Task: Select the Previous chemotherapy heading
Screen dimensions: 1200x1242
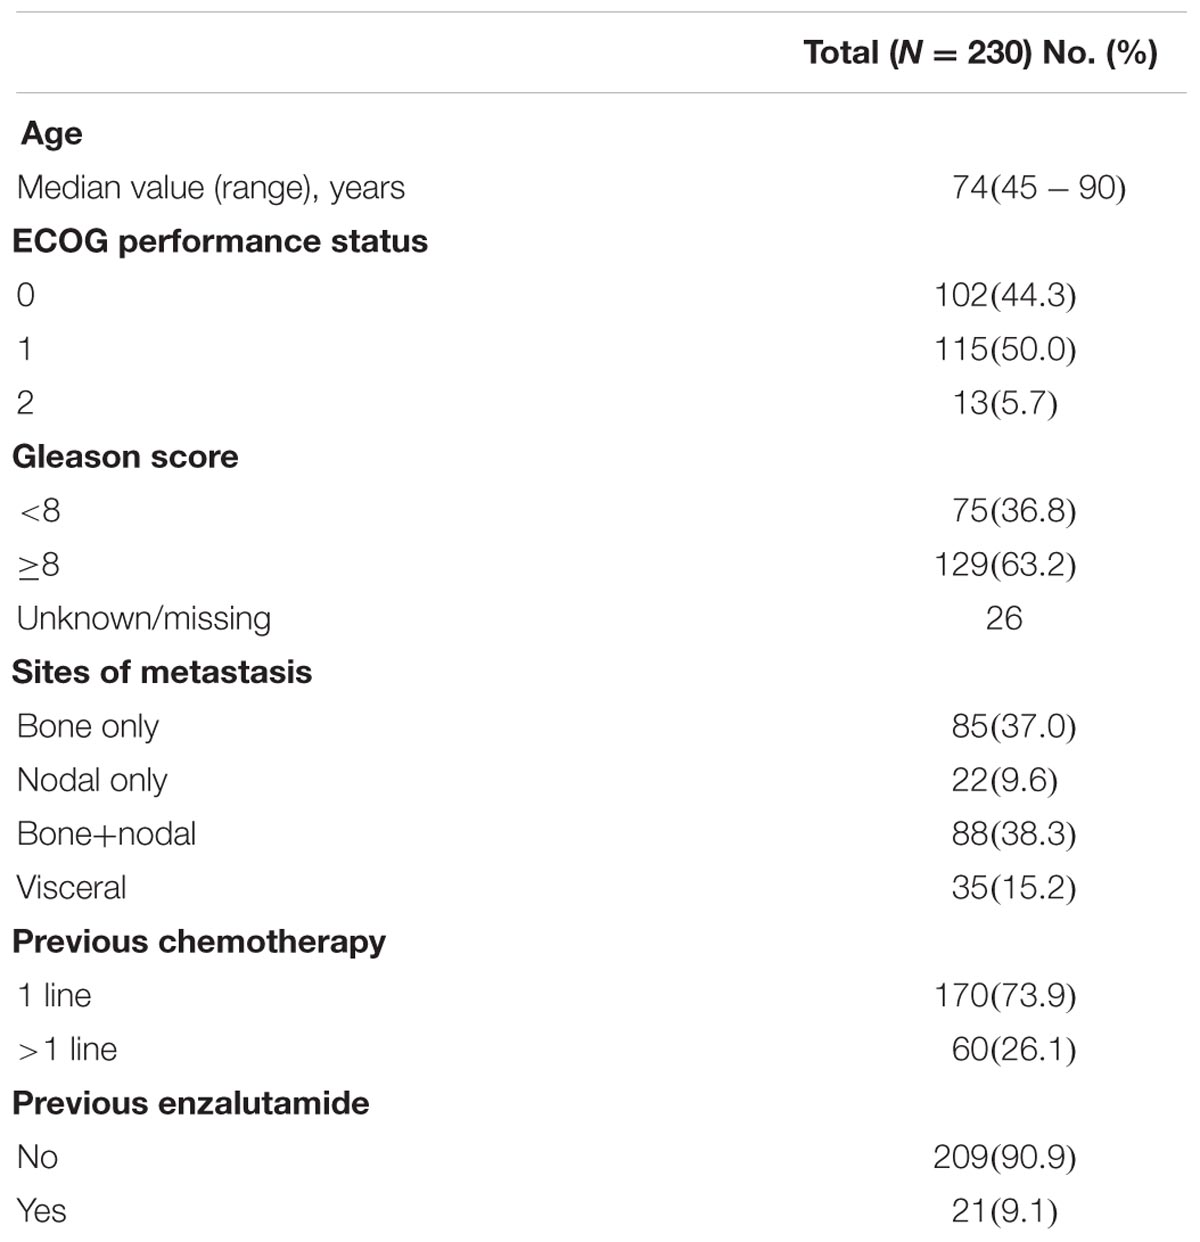Action: pyautogui.click(x=199, y=942)
